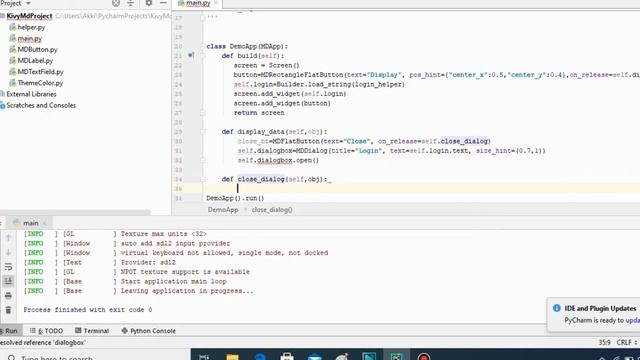Open the Run tool window
The height and width of the screenshot is (360, 640).
point(9,331)
